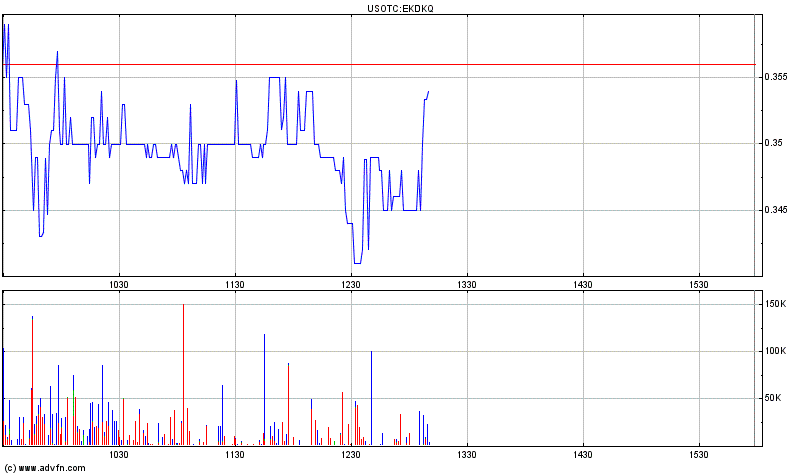Click the 1430 label under volume chart
This screenshot has width=800, height=475.
(583, 455)
